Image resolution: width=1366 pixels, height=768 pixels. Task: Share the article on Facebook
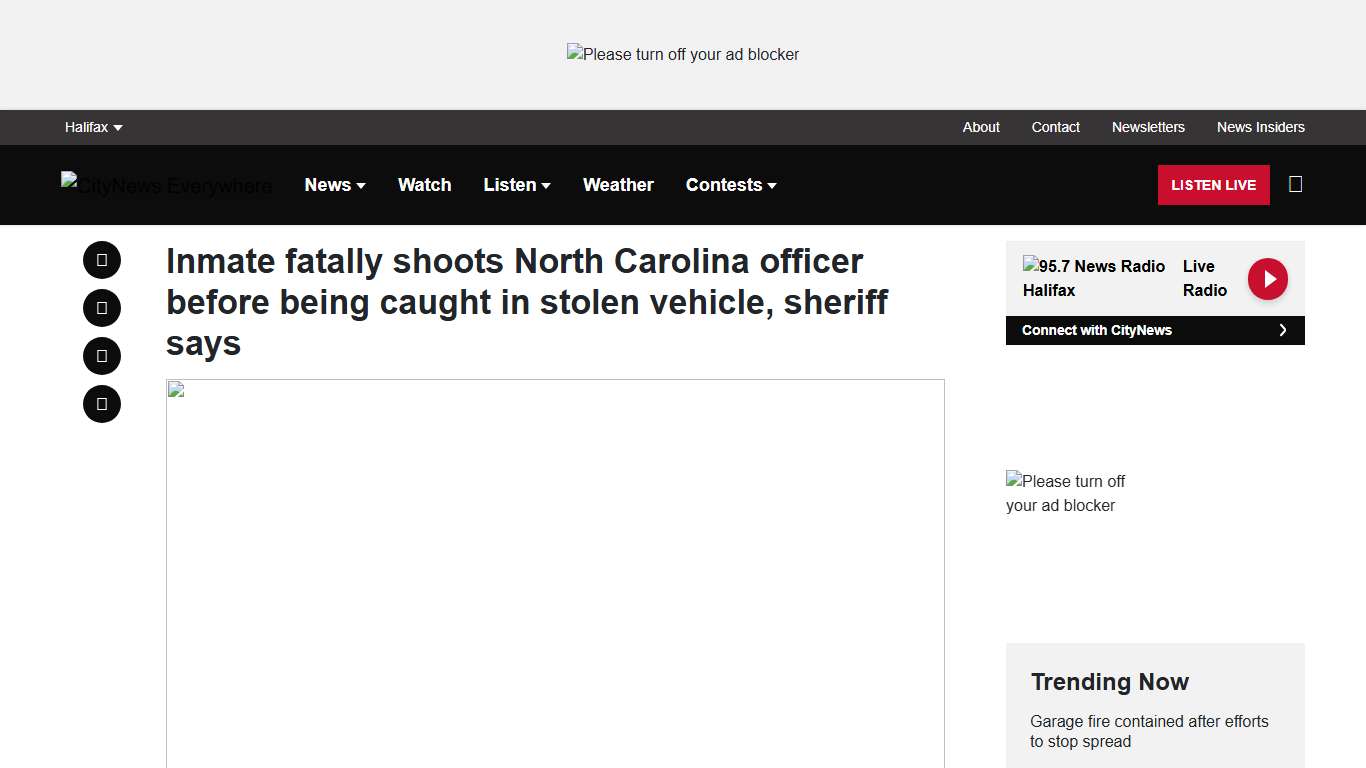(101, 260)
